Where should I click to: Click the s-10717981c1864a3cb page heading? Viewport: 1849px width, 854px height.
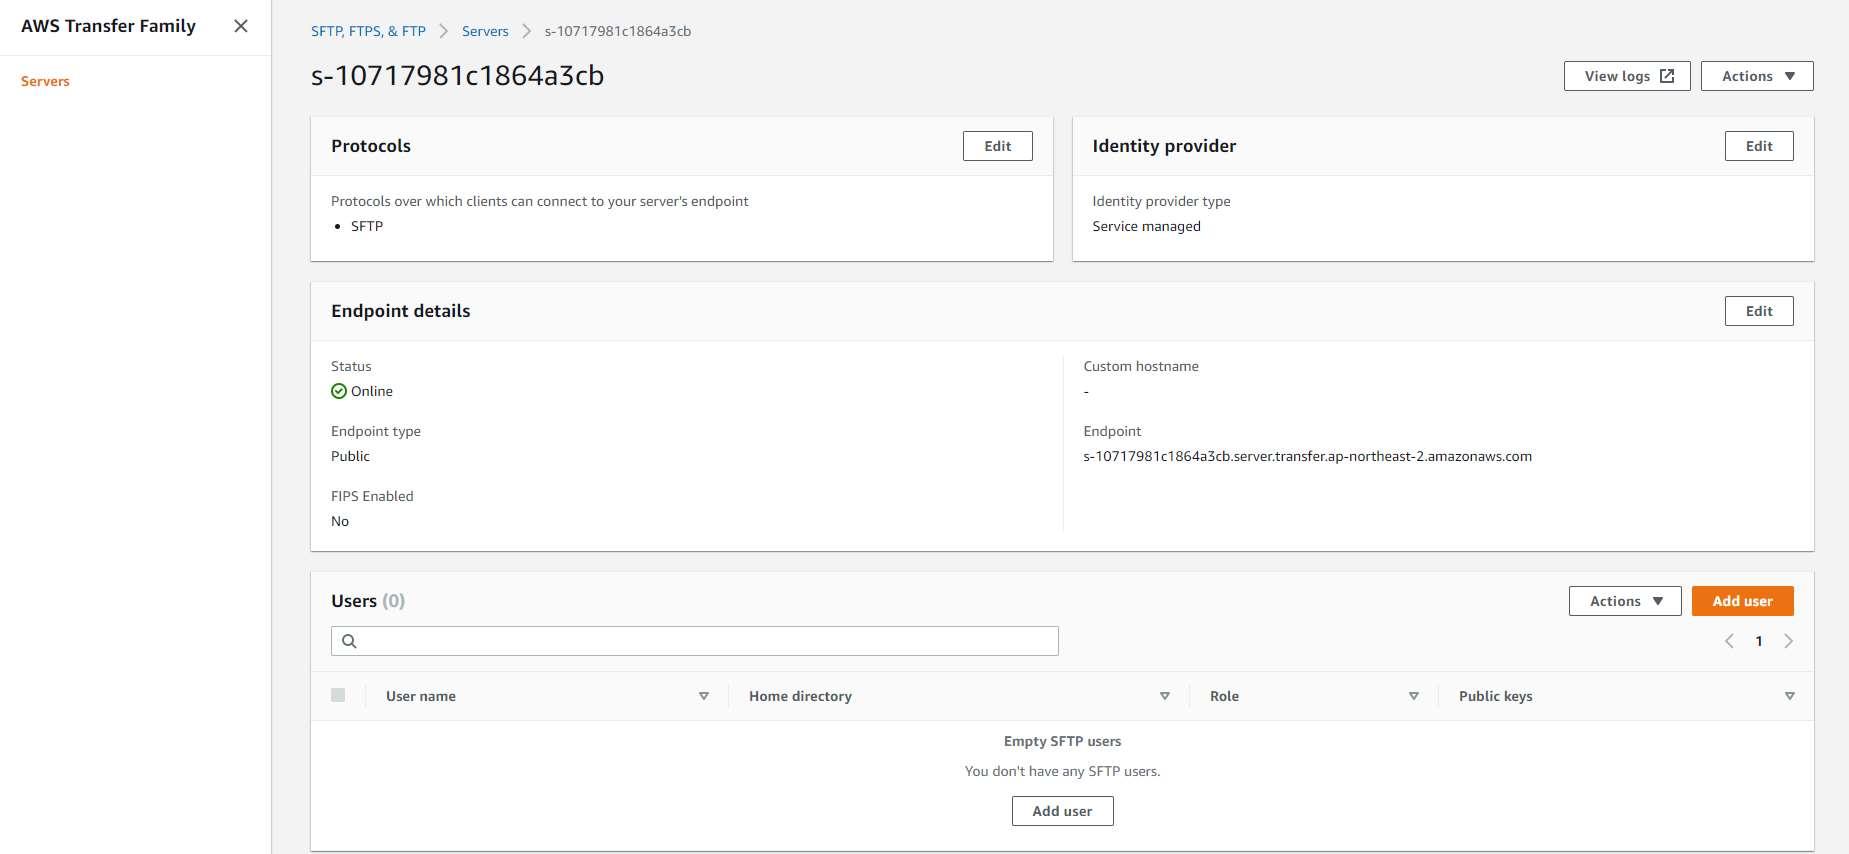pyautogui.click(x=457, y=76)
